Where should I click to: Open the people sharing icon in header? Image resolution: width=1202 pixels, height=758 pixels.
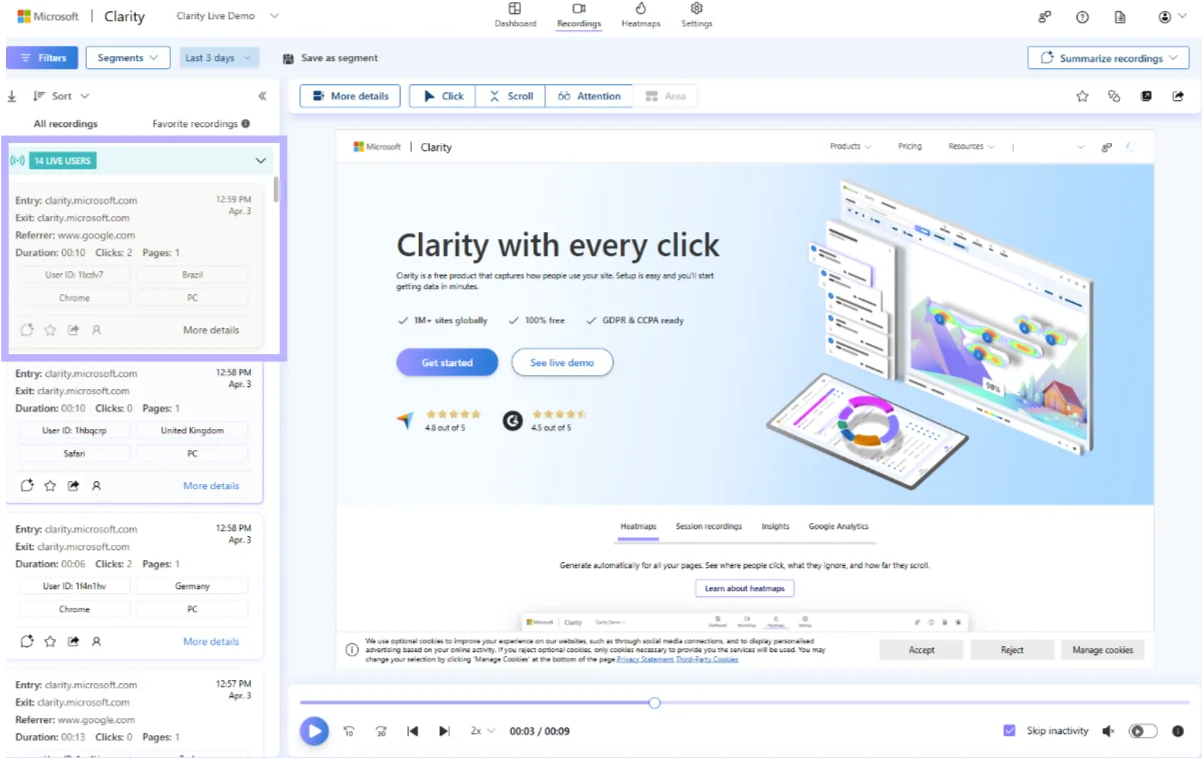pos(1045,17)
